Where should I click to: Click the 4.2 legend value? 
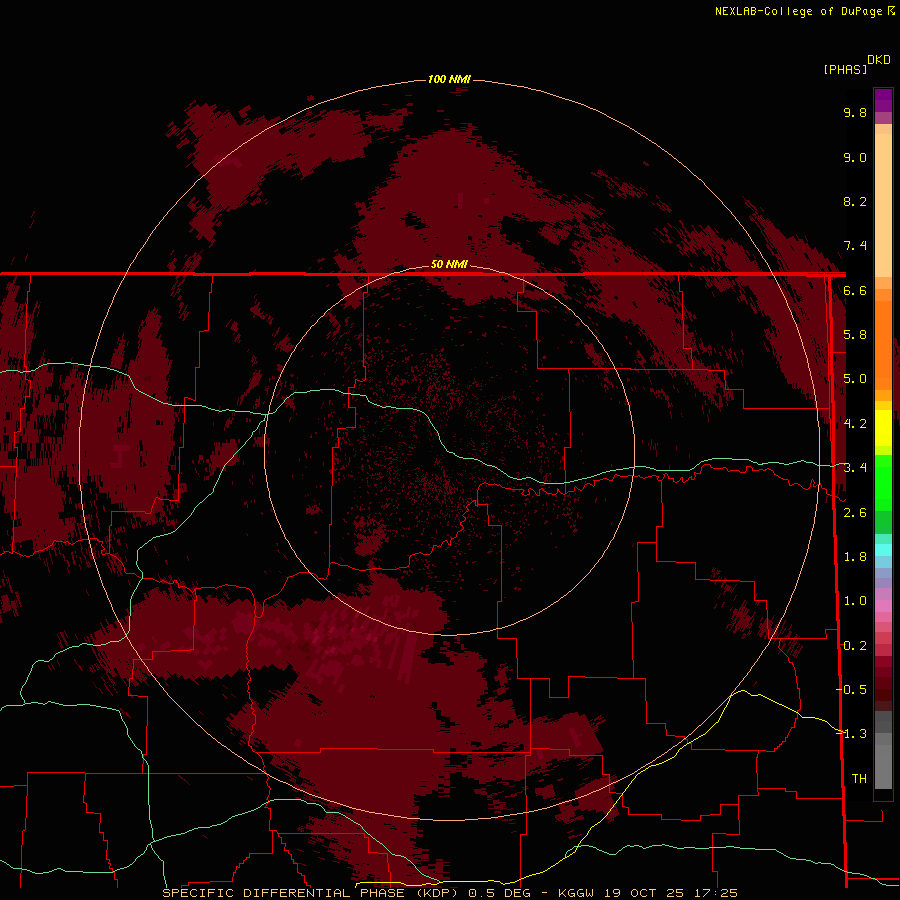click(x=855, y=424)
